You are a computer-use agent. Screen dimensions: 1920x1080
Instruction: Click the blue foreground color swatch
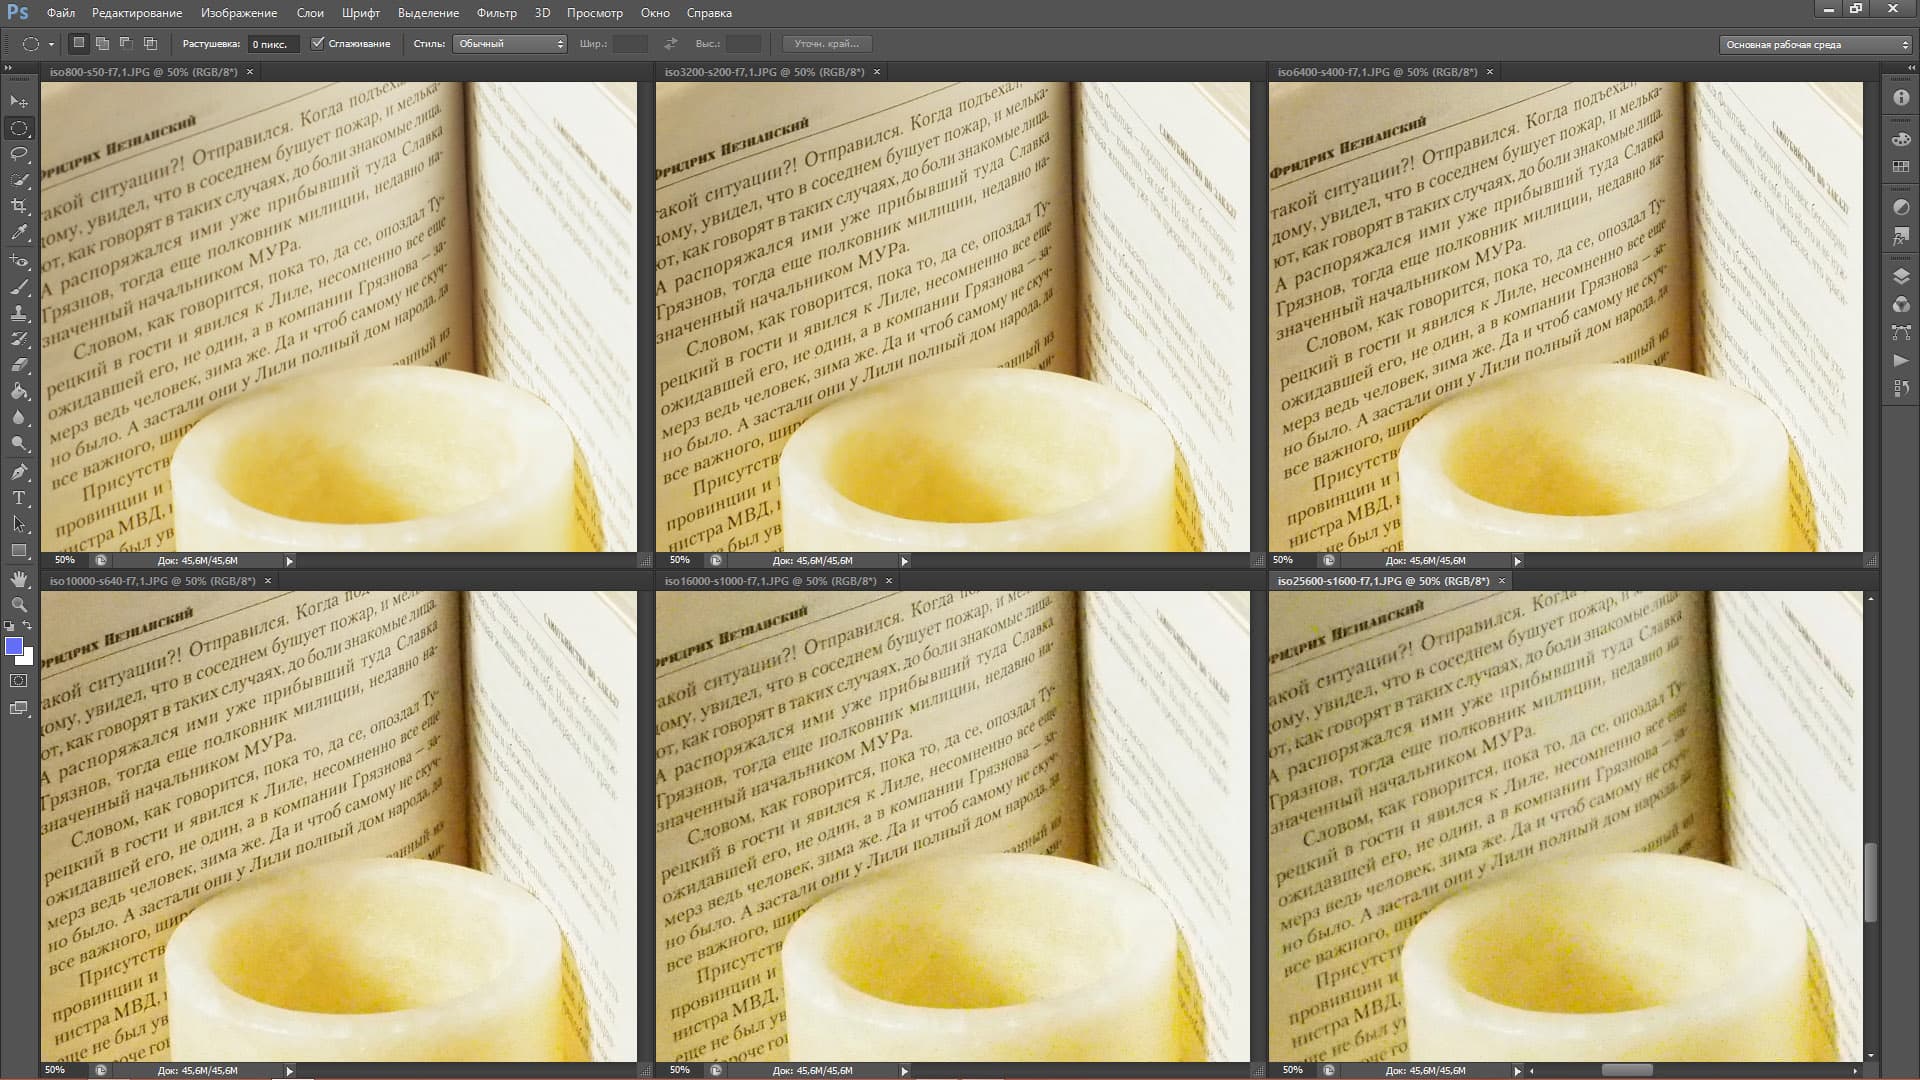pyautogui.click(x=14, y=647)
